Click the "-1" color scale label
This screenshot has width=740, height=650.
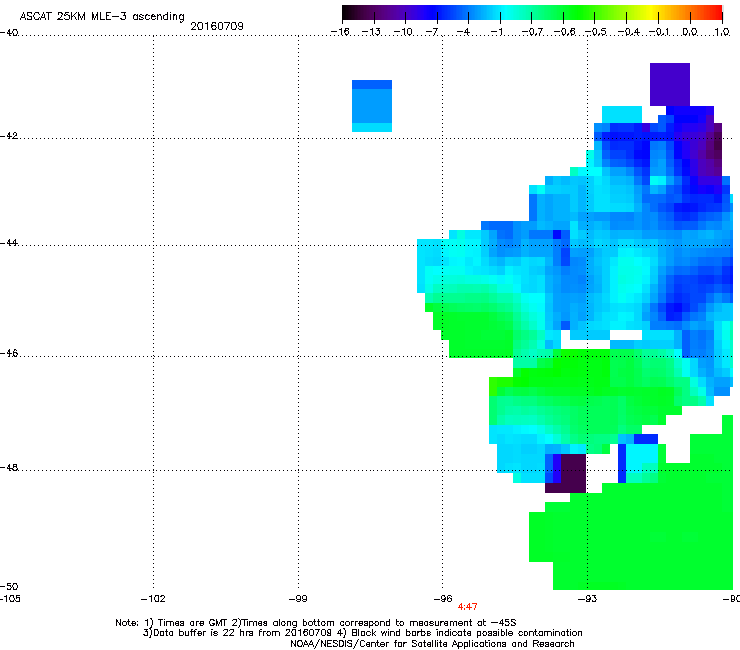[x=496, y=32]
